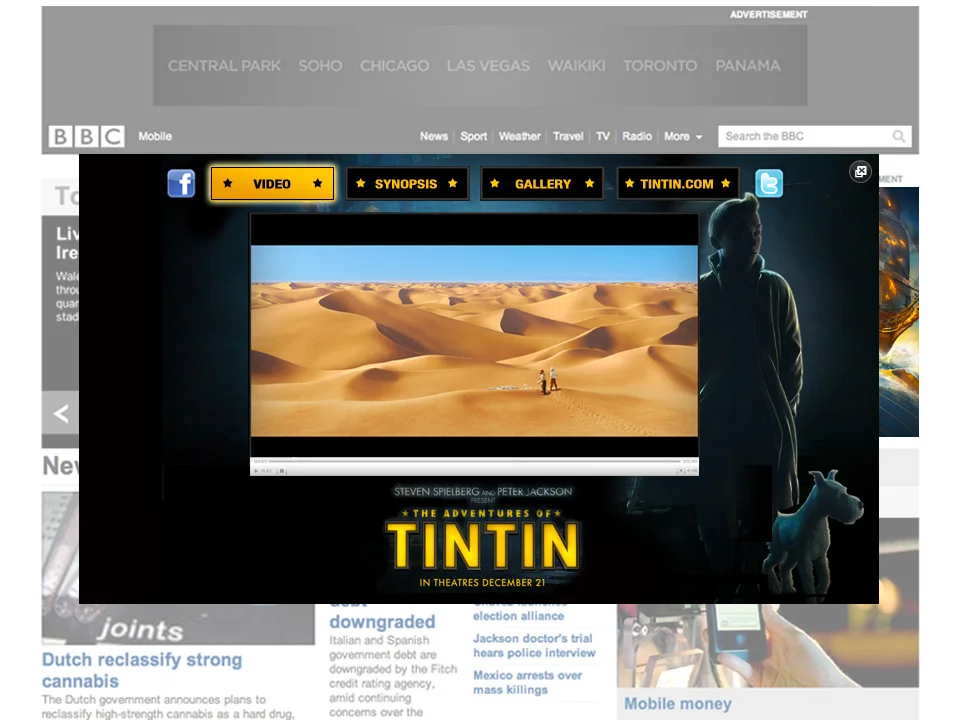
Task: Stop the trailer with stop button
Action: 282,471
